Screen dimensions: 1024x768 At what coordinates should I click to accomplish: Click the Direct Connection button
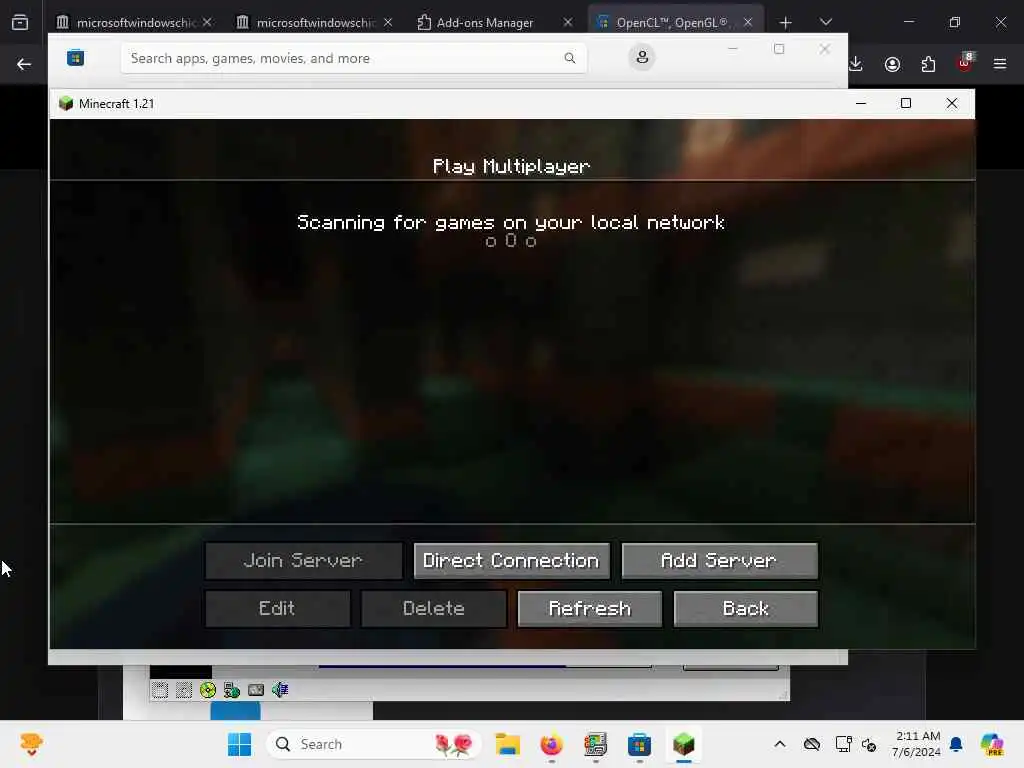tap(511, 560)
